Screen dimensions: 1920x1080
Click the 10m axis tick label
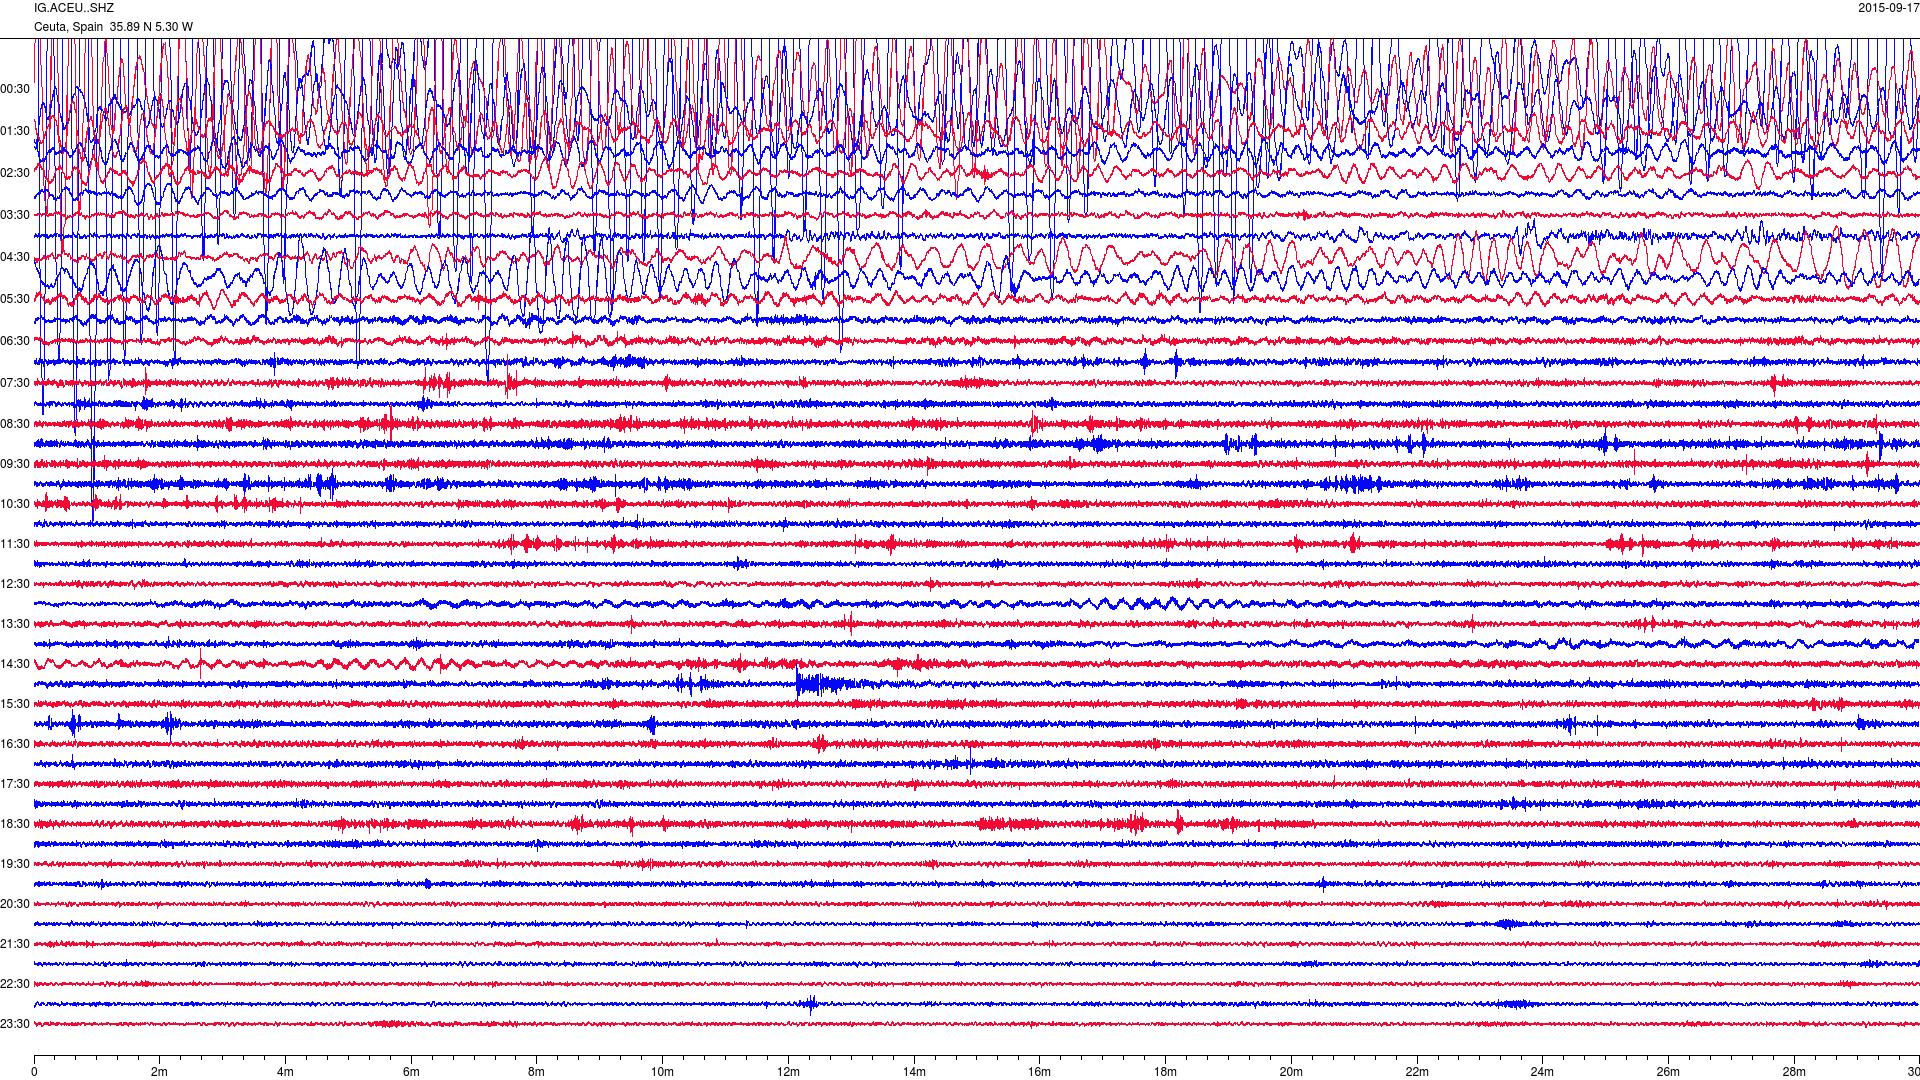tap(662, 1072)
